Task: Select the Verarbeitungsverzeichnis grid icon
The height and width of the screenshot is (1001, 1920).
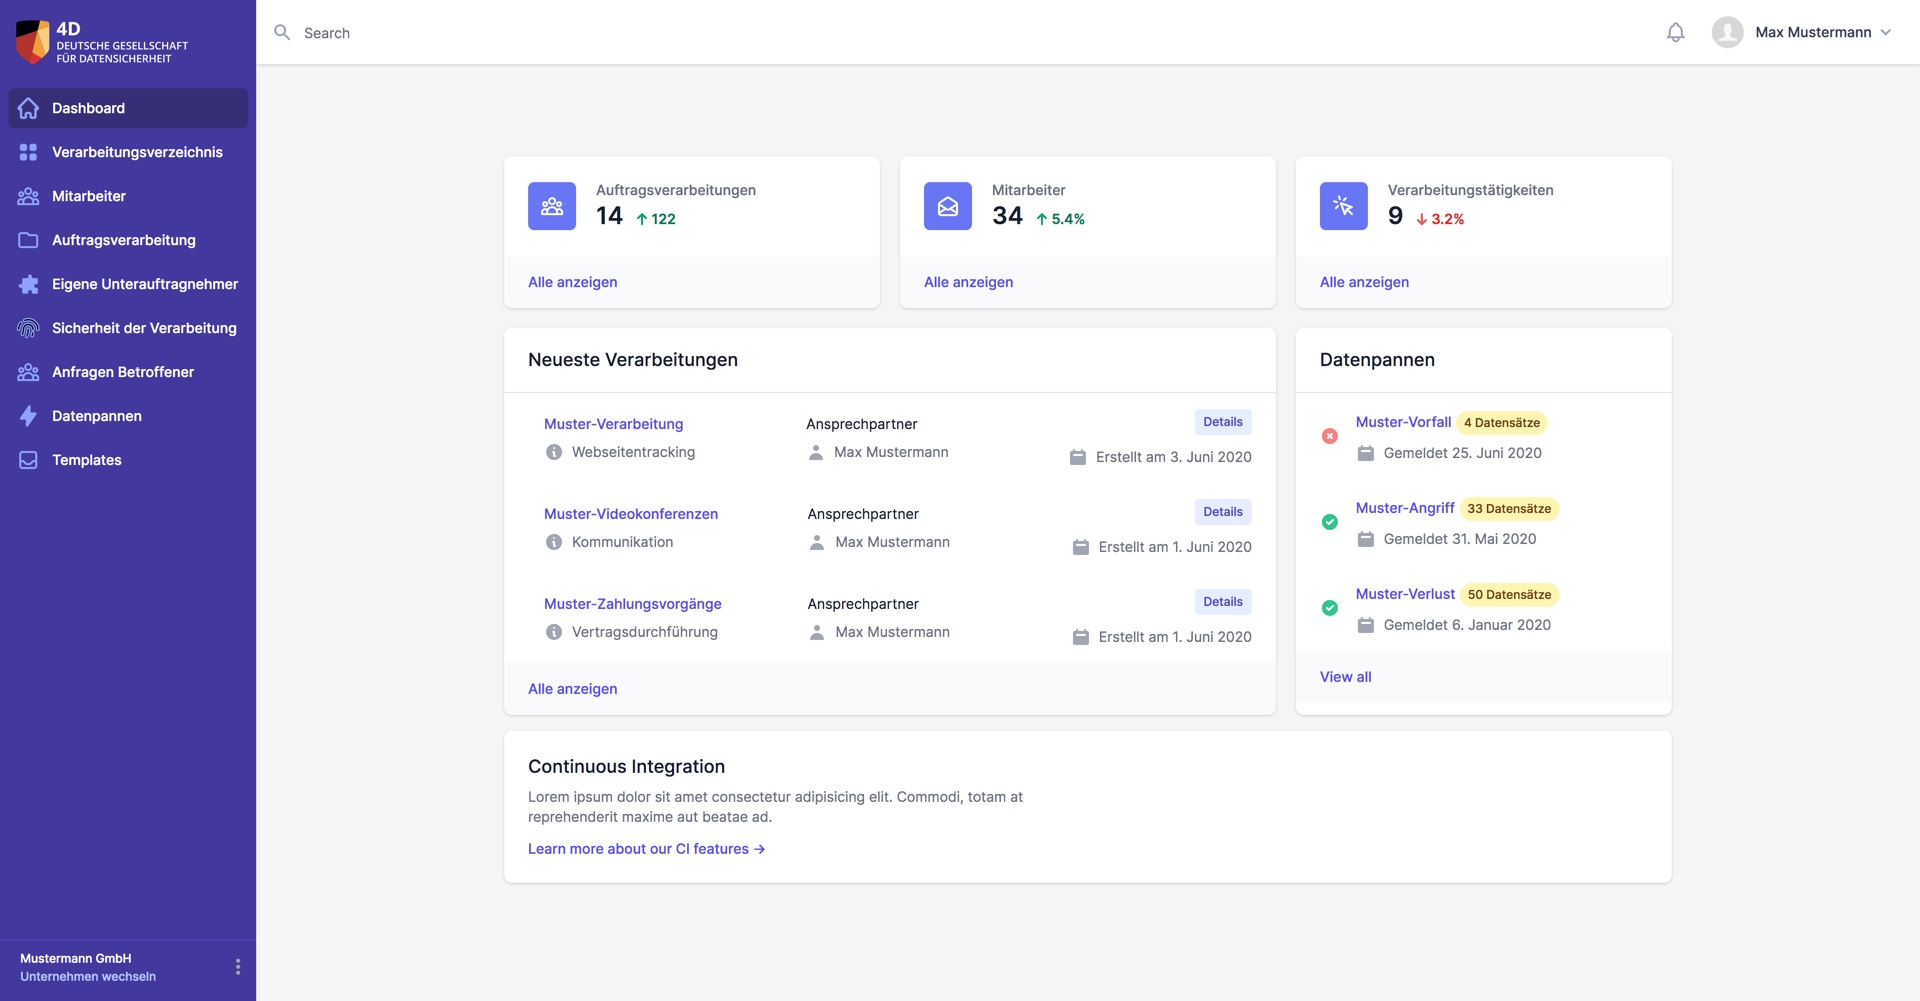Action: click(x=27, y=152)
